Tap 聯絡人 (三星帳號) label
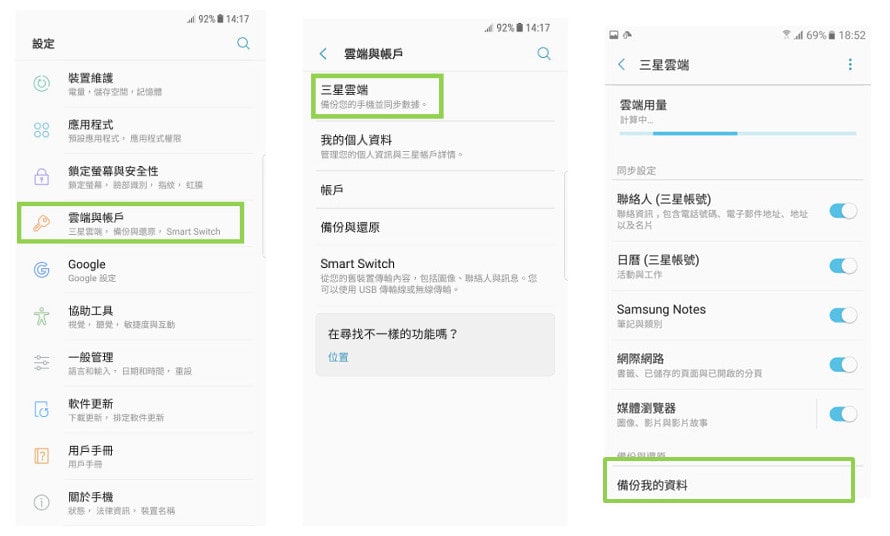890x536 pixels. [664, 199]
